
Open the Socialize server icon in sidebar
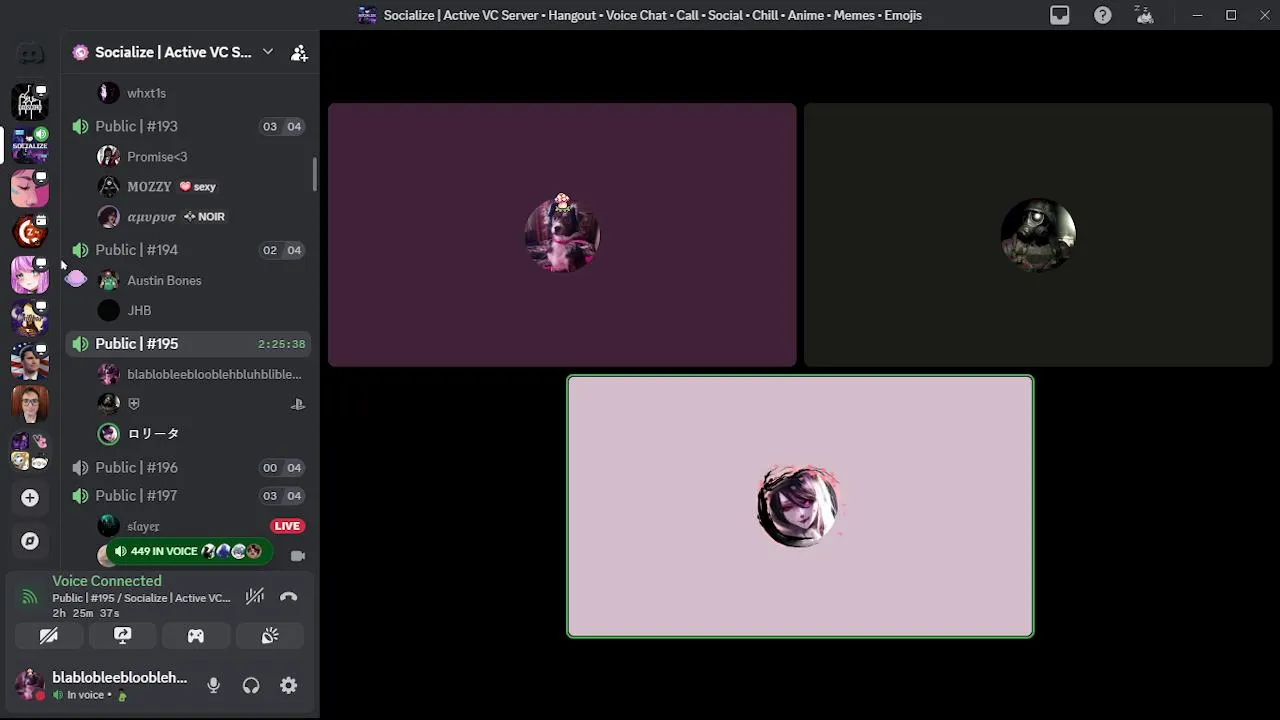pos(30,146)
